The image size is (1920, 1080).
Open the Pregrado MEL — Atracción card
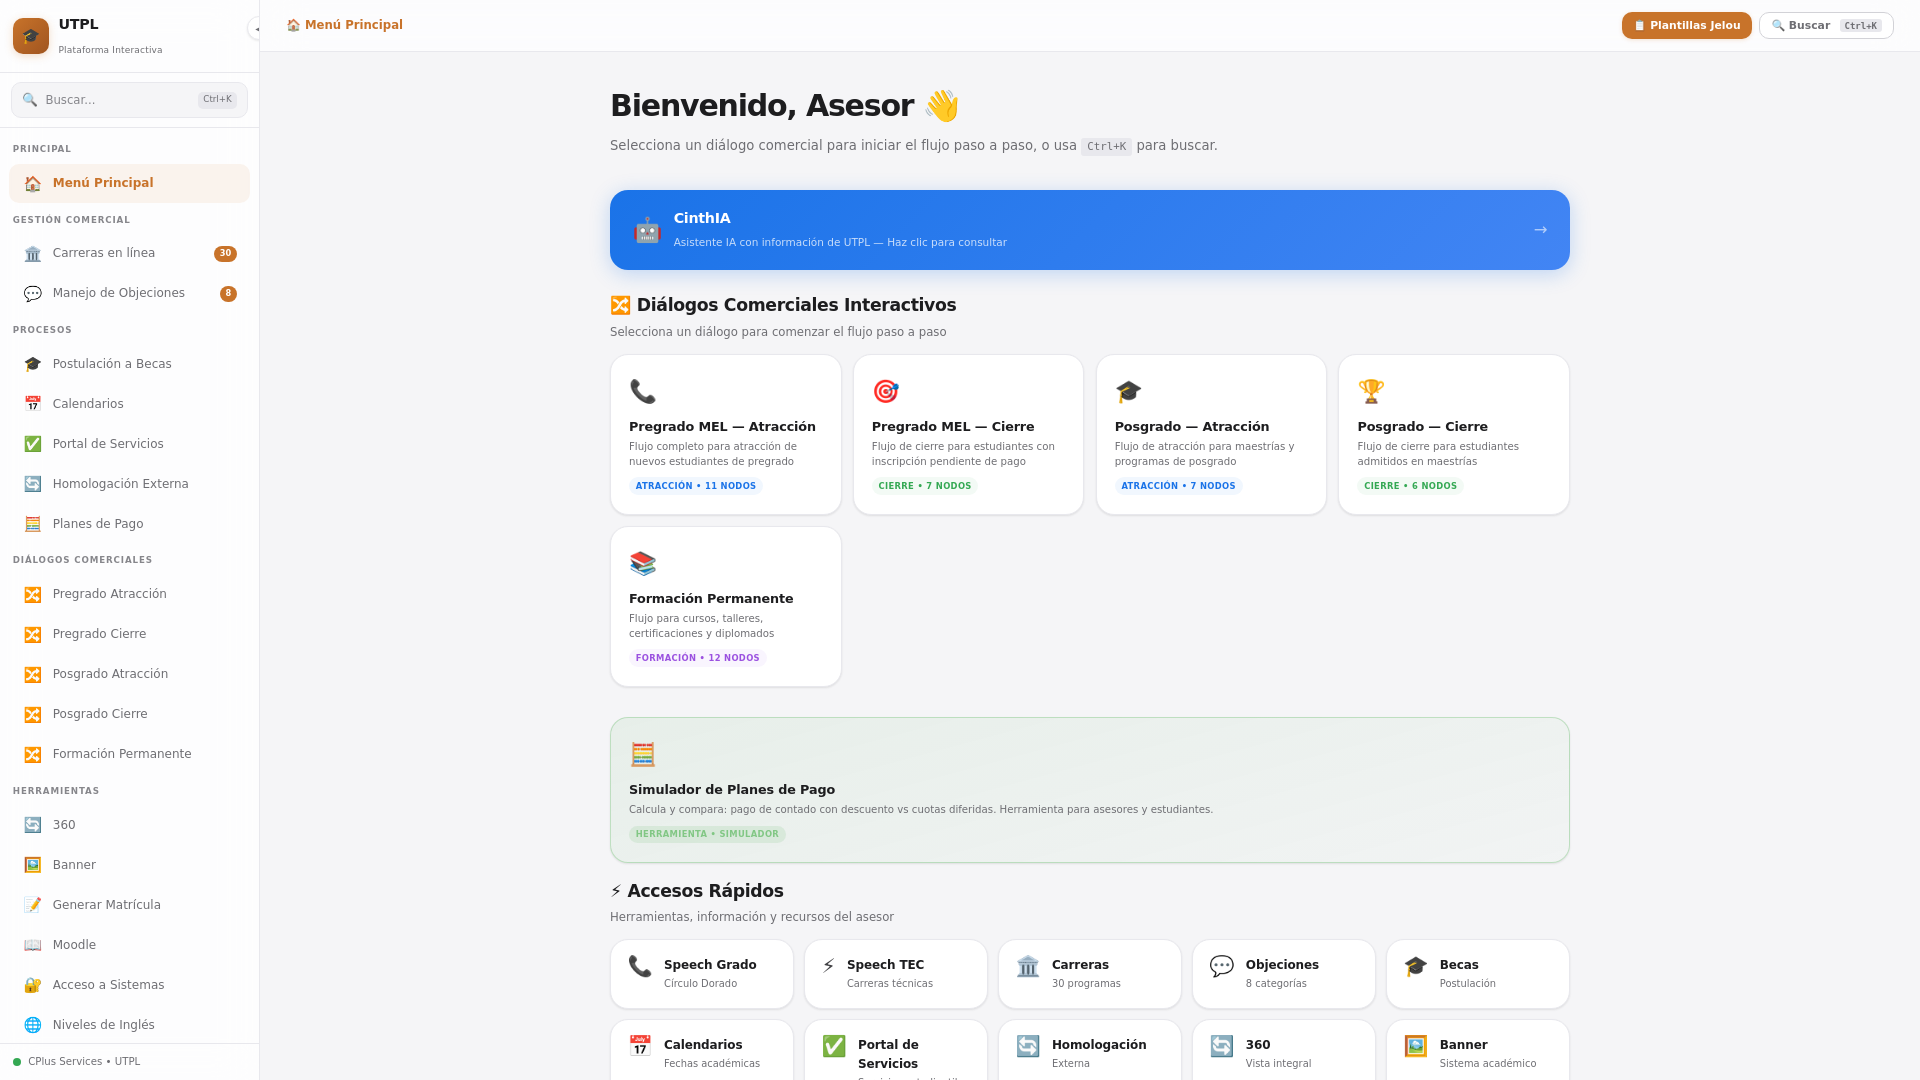(725, 435)
